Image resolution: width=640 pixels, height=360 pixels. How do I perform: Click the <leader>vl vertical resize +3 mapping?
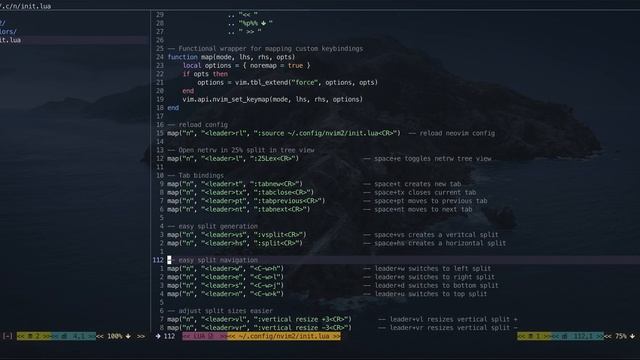pyautogui.click(x=260, y=319)
